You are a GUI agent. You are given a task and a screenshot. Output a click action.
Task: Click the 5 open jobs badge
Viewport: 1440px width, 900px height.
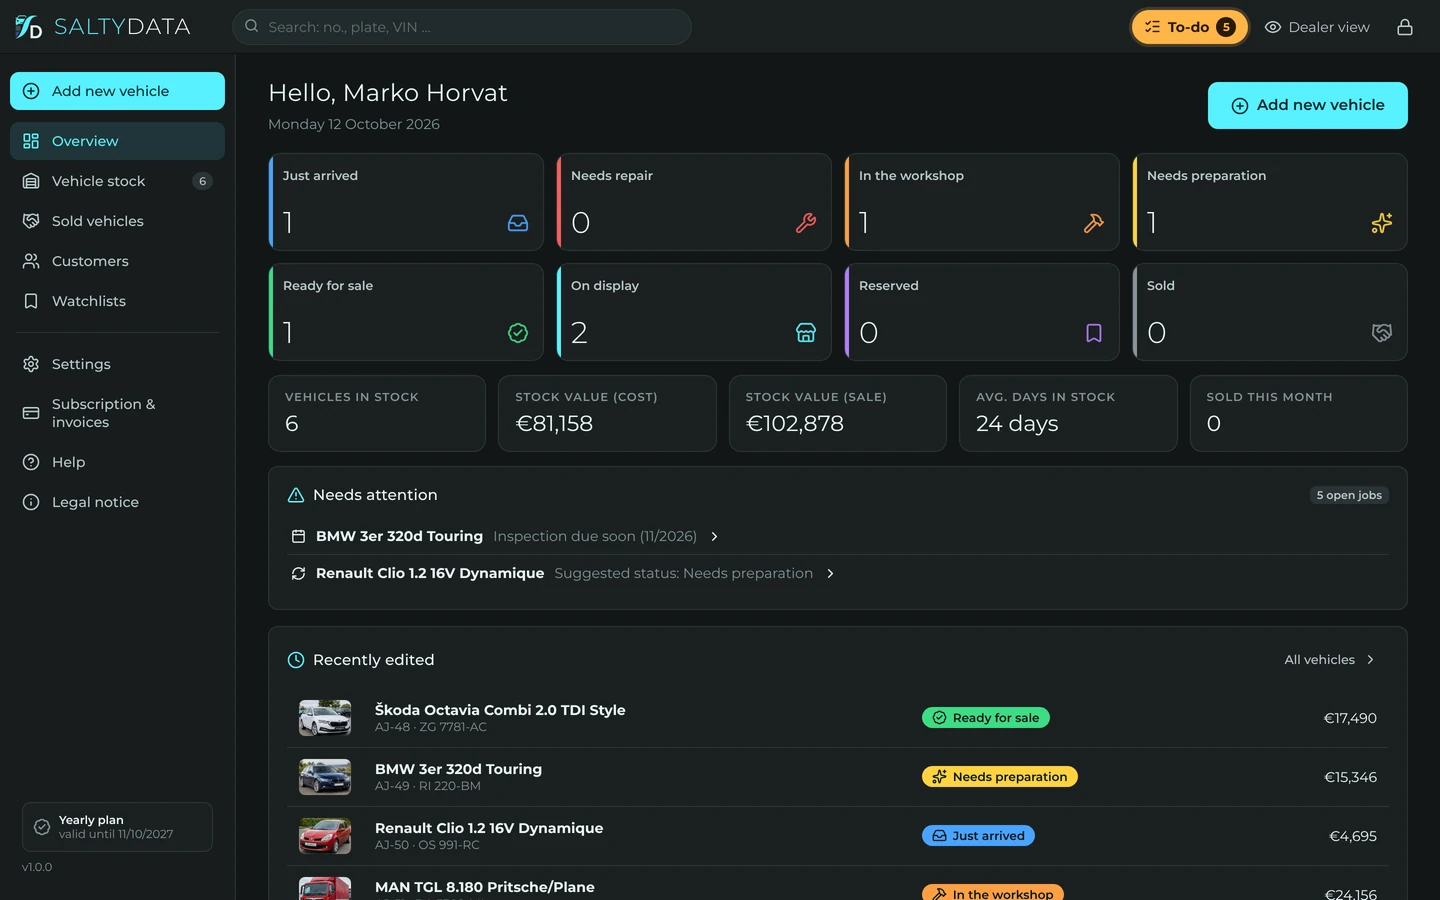point(1349,495)
